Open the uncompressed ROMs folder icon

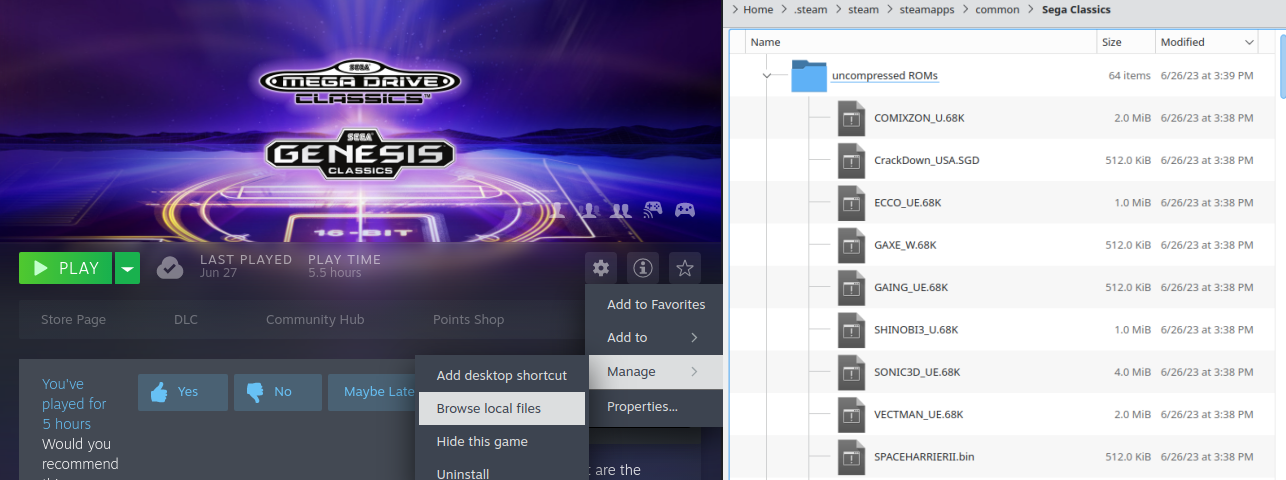point(809,76)
